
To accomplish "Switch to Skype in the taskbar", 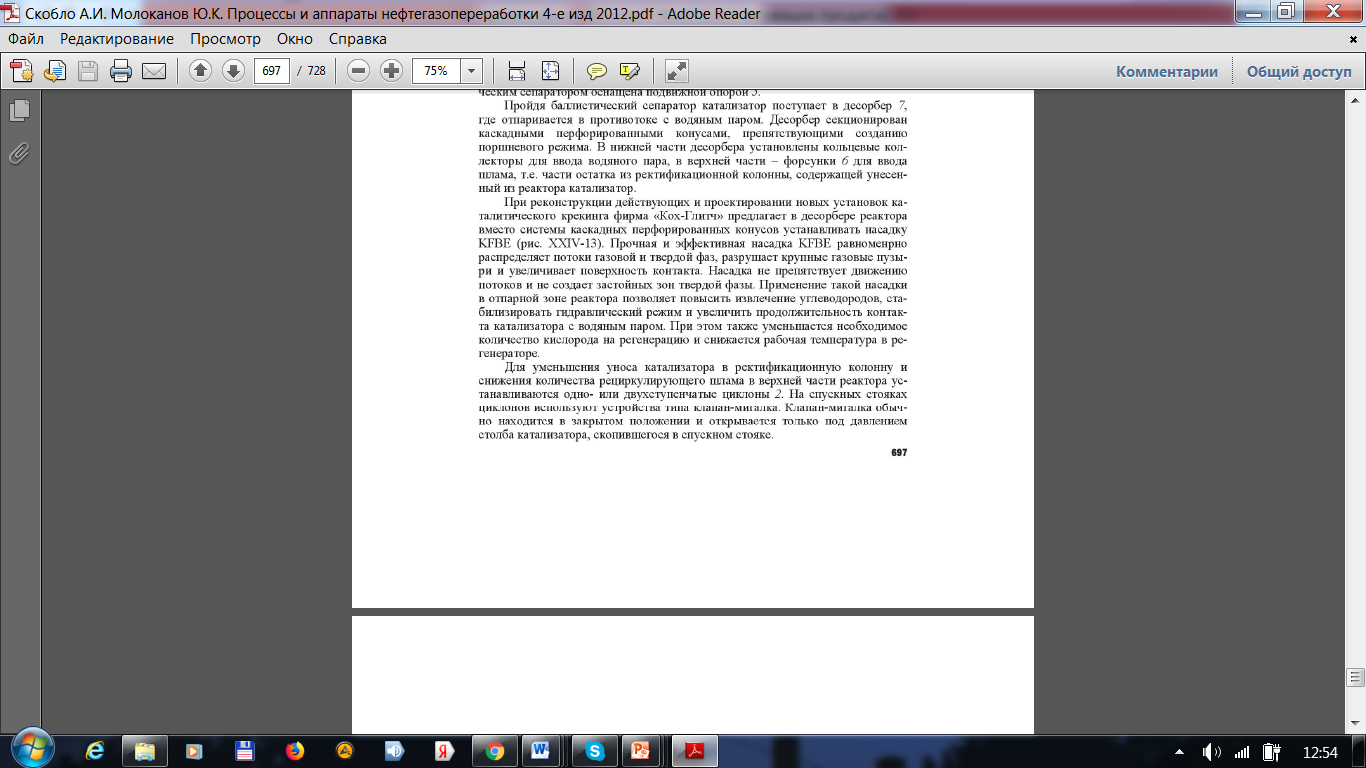I will pos(596,750).
